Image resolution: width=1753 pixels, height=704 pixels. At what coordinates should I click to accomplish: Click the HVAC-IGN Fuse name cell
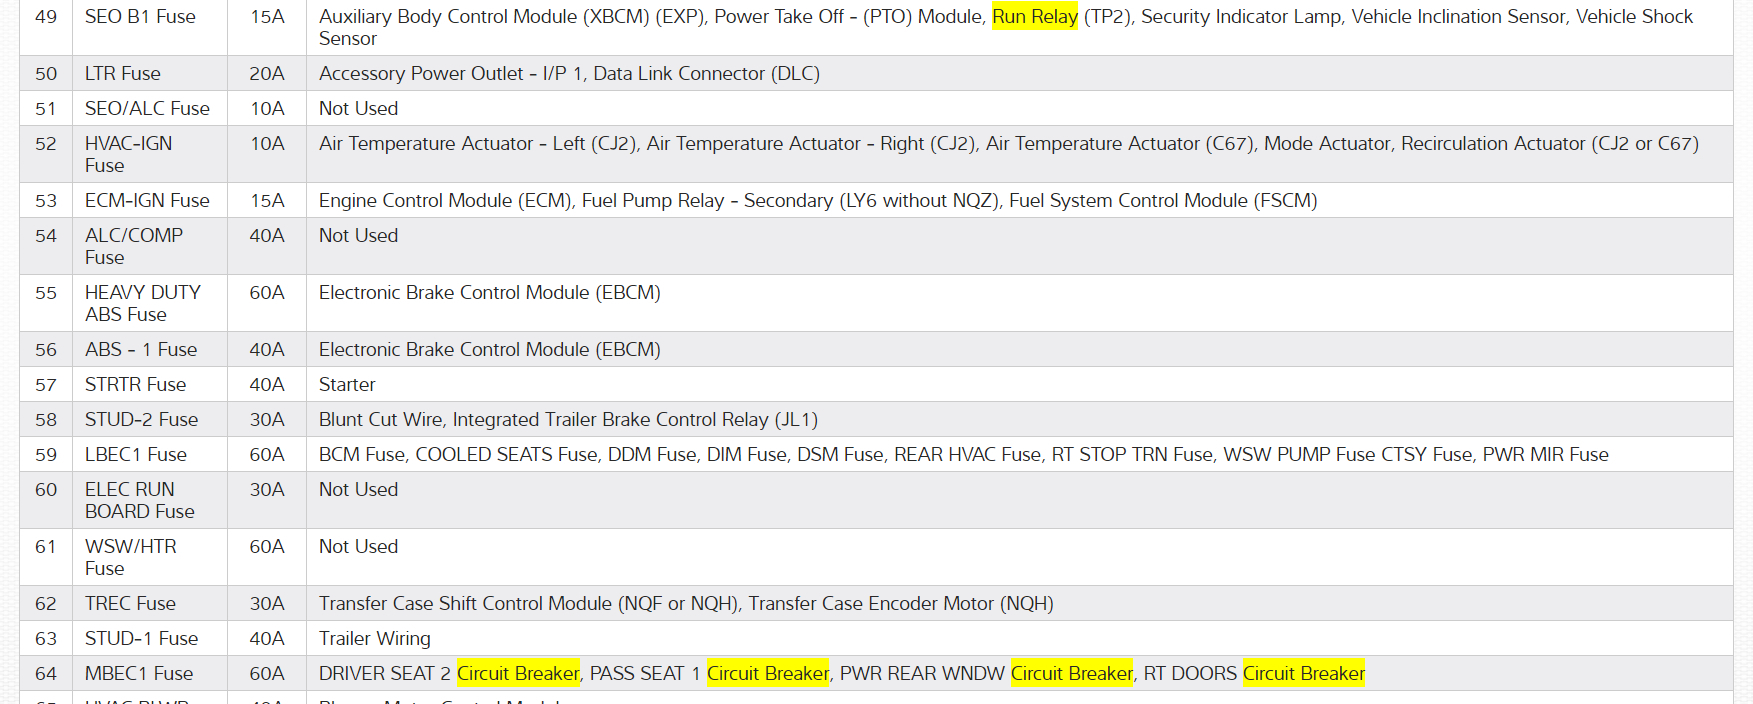point(128,154)
